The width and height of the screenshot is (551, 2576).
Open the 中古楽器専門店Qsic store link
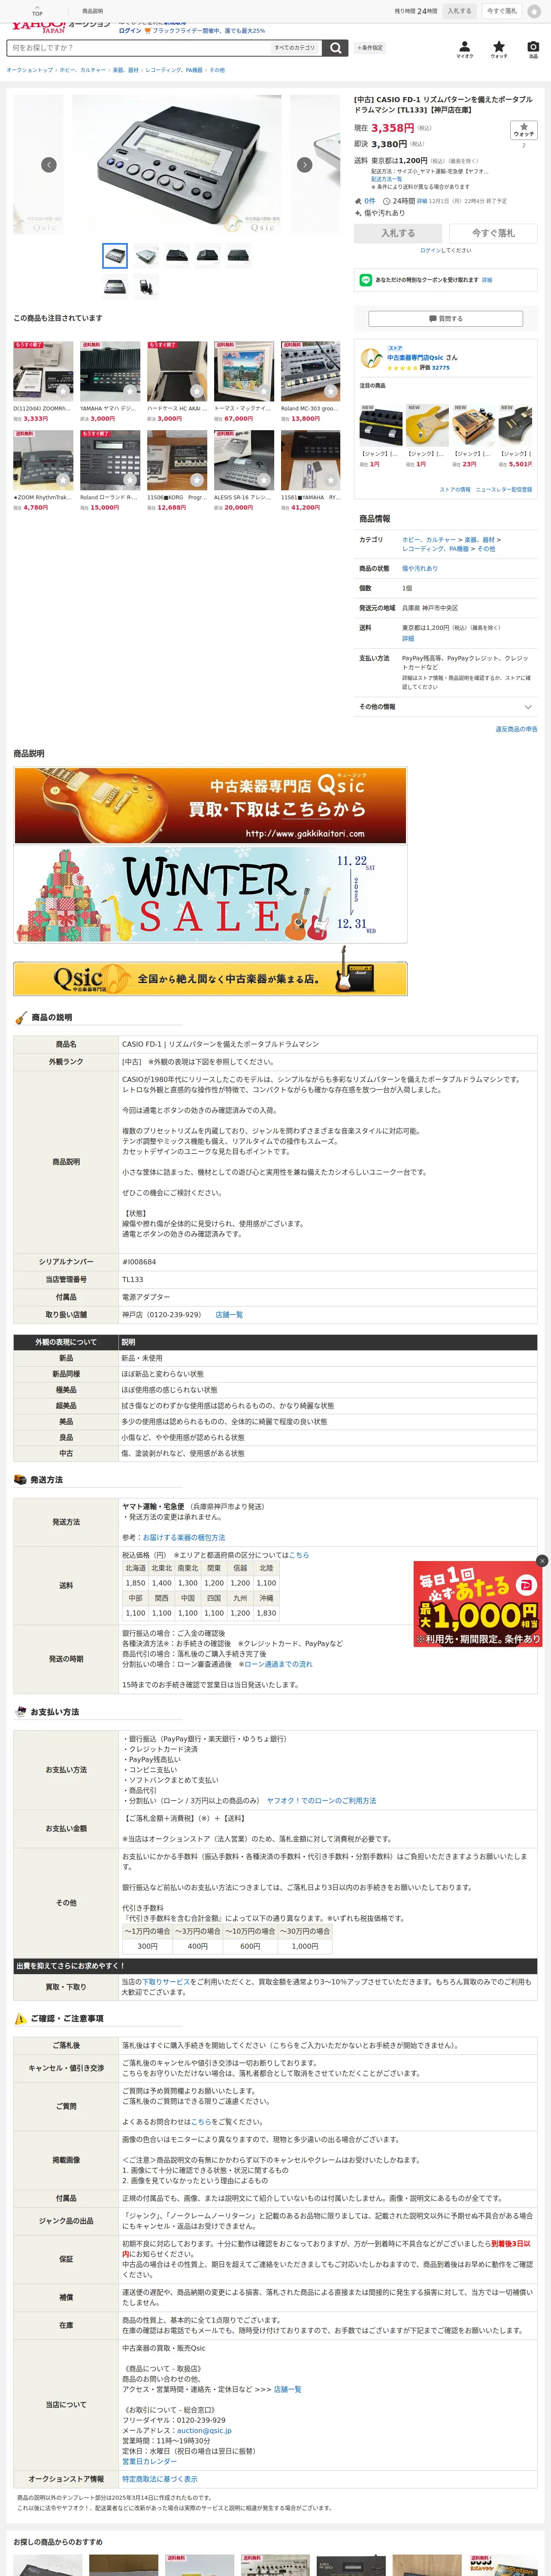[x=415, y=357]
